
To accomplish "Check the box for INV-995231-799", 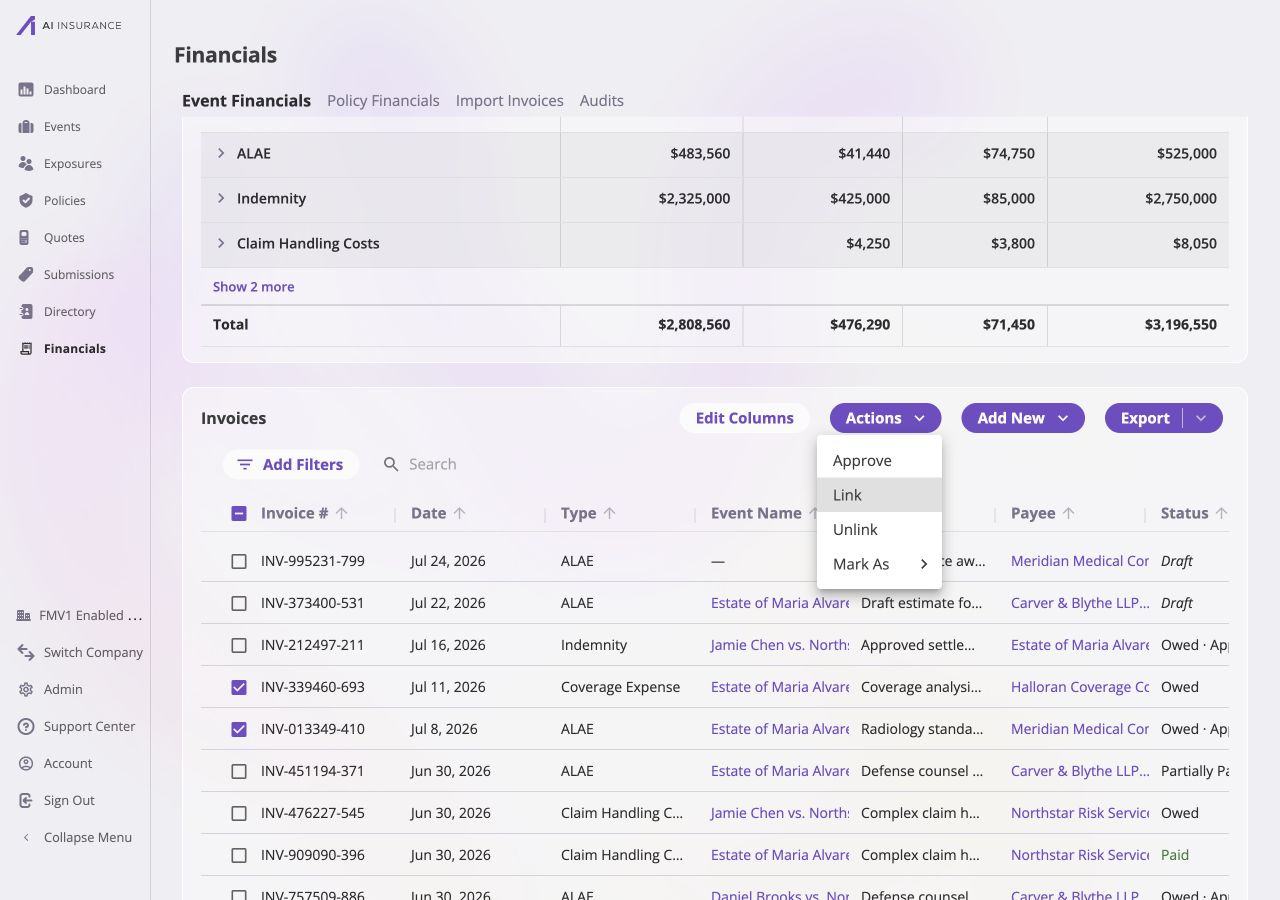I will (x=239, y=562).
